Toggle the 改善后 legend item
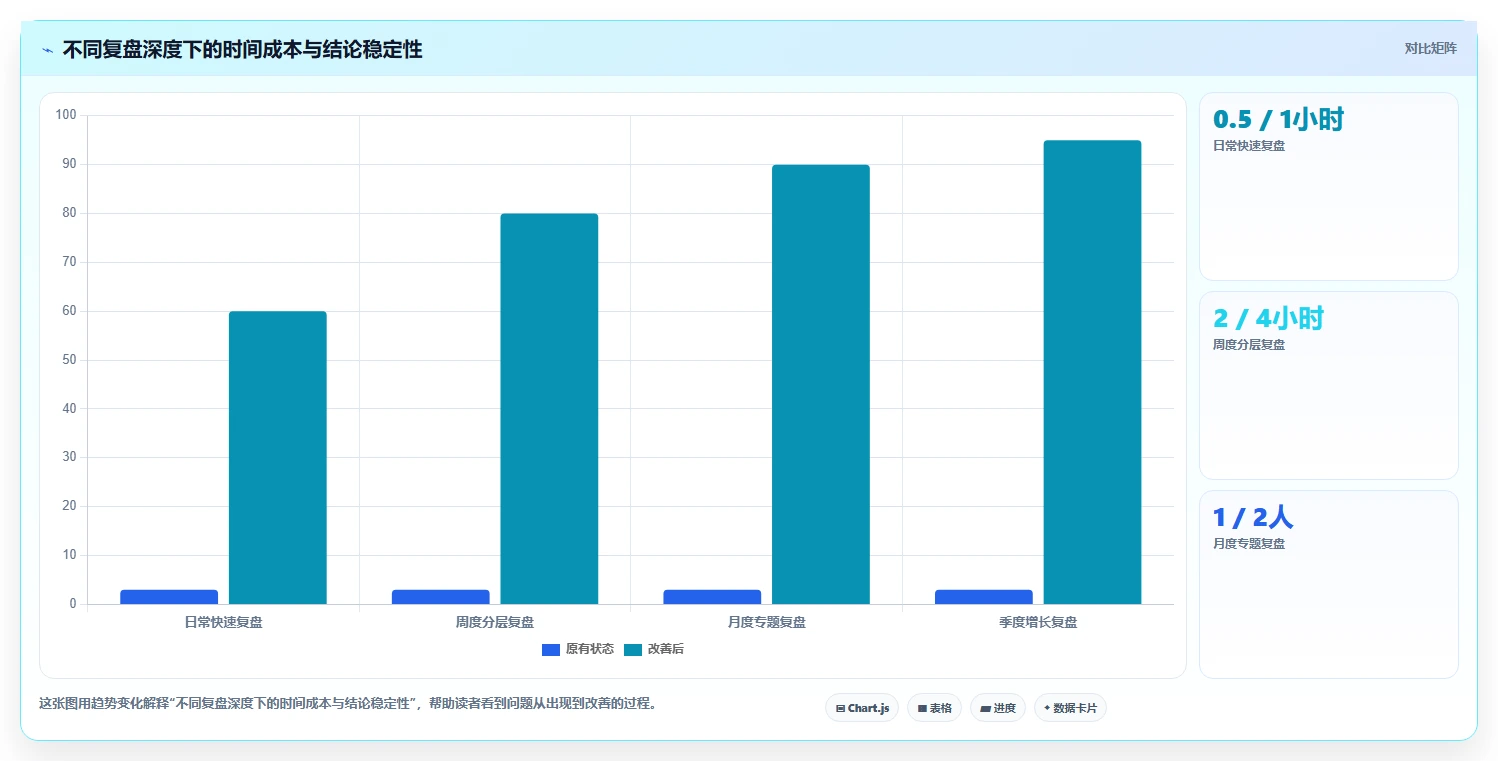Image resolution: width=1498 pixels, height=761 pixels. [x=654, y=649]
